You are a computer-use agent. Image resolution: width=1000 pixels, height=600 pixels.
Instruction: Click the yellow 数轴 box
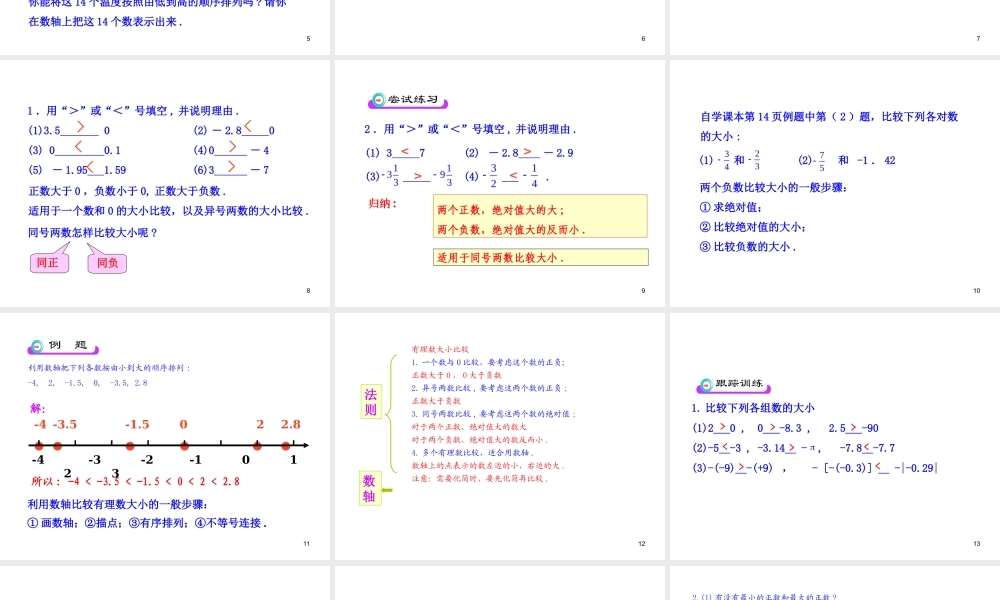(x=369, y=488)
